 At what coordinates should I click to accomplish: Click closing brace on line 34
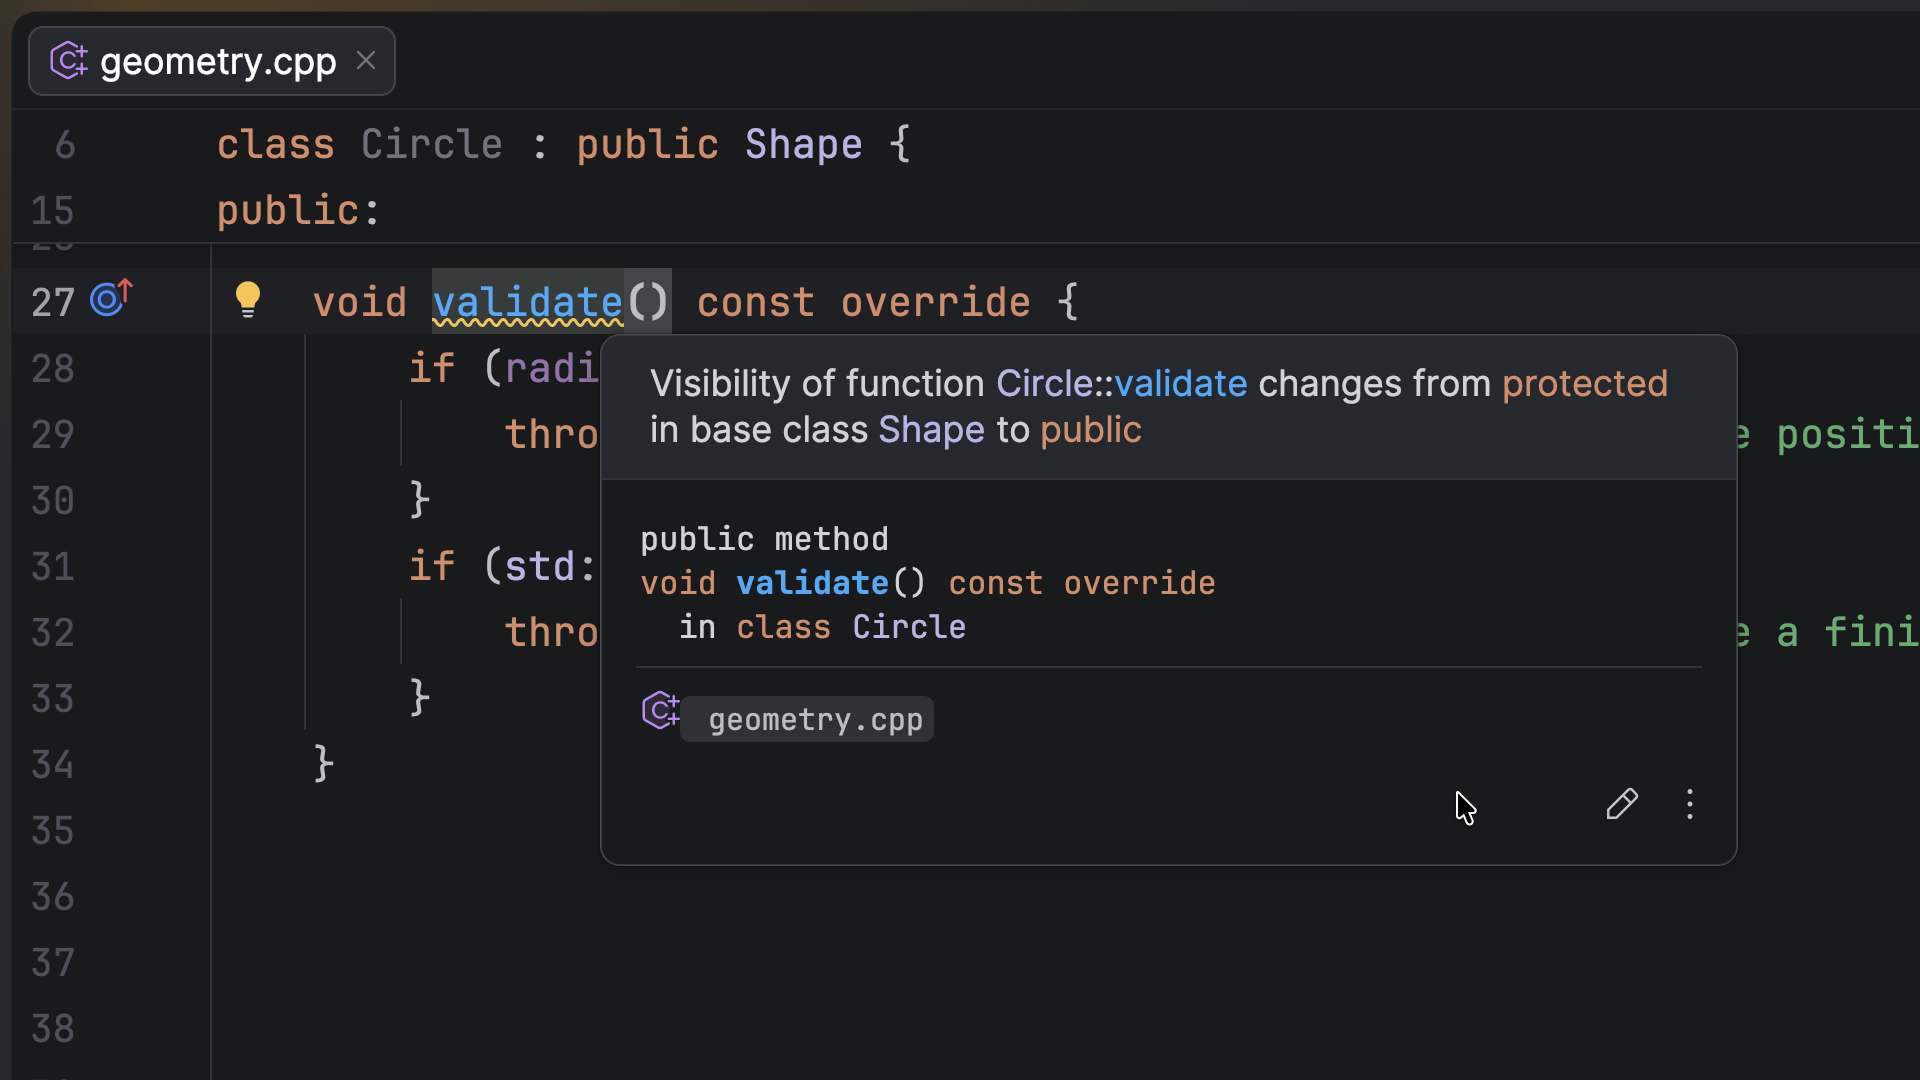pos(323,763)
